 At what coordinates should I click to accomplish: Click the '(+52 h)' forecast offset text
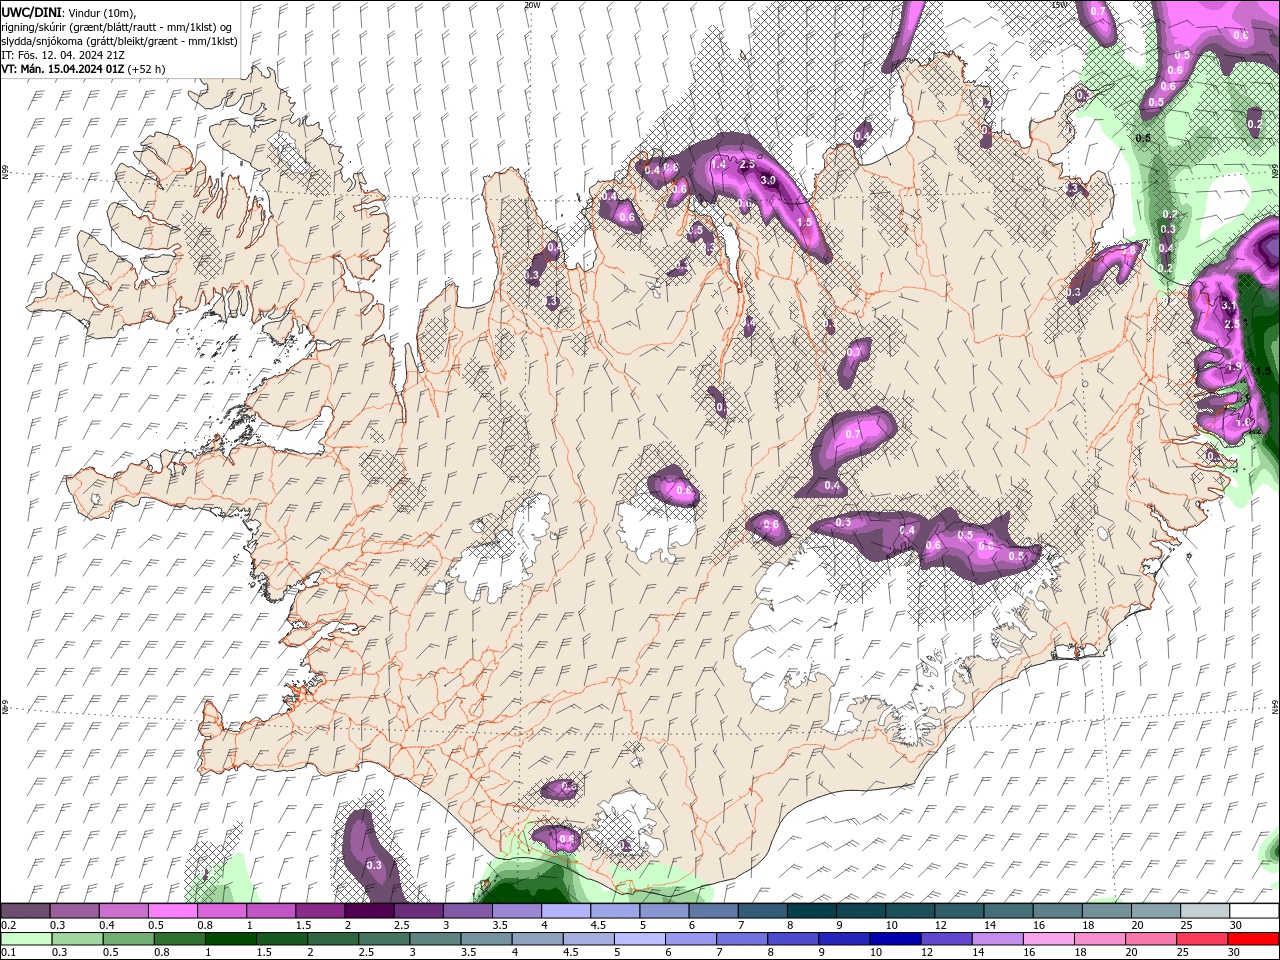tap(147, 69)
